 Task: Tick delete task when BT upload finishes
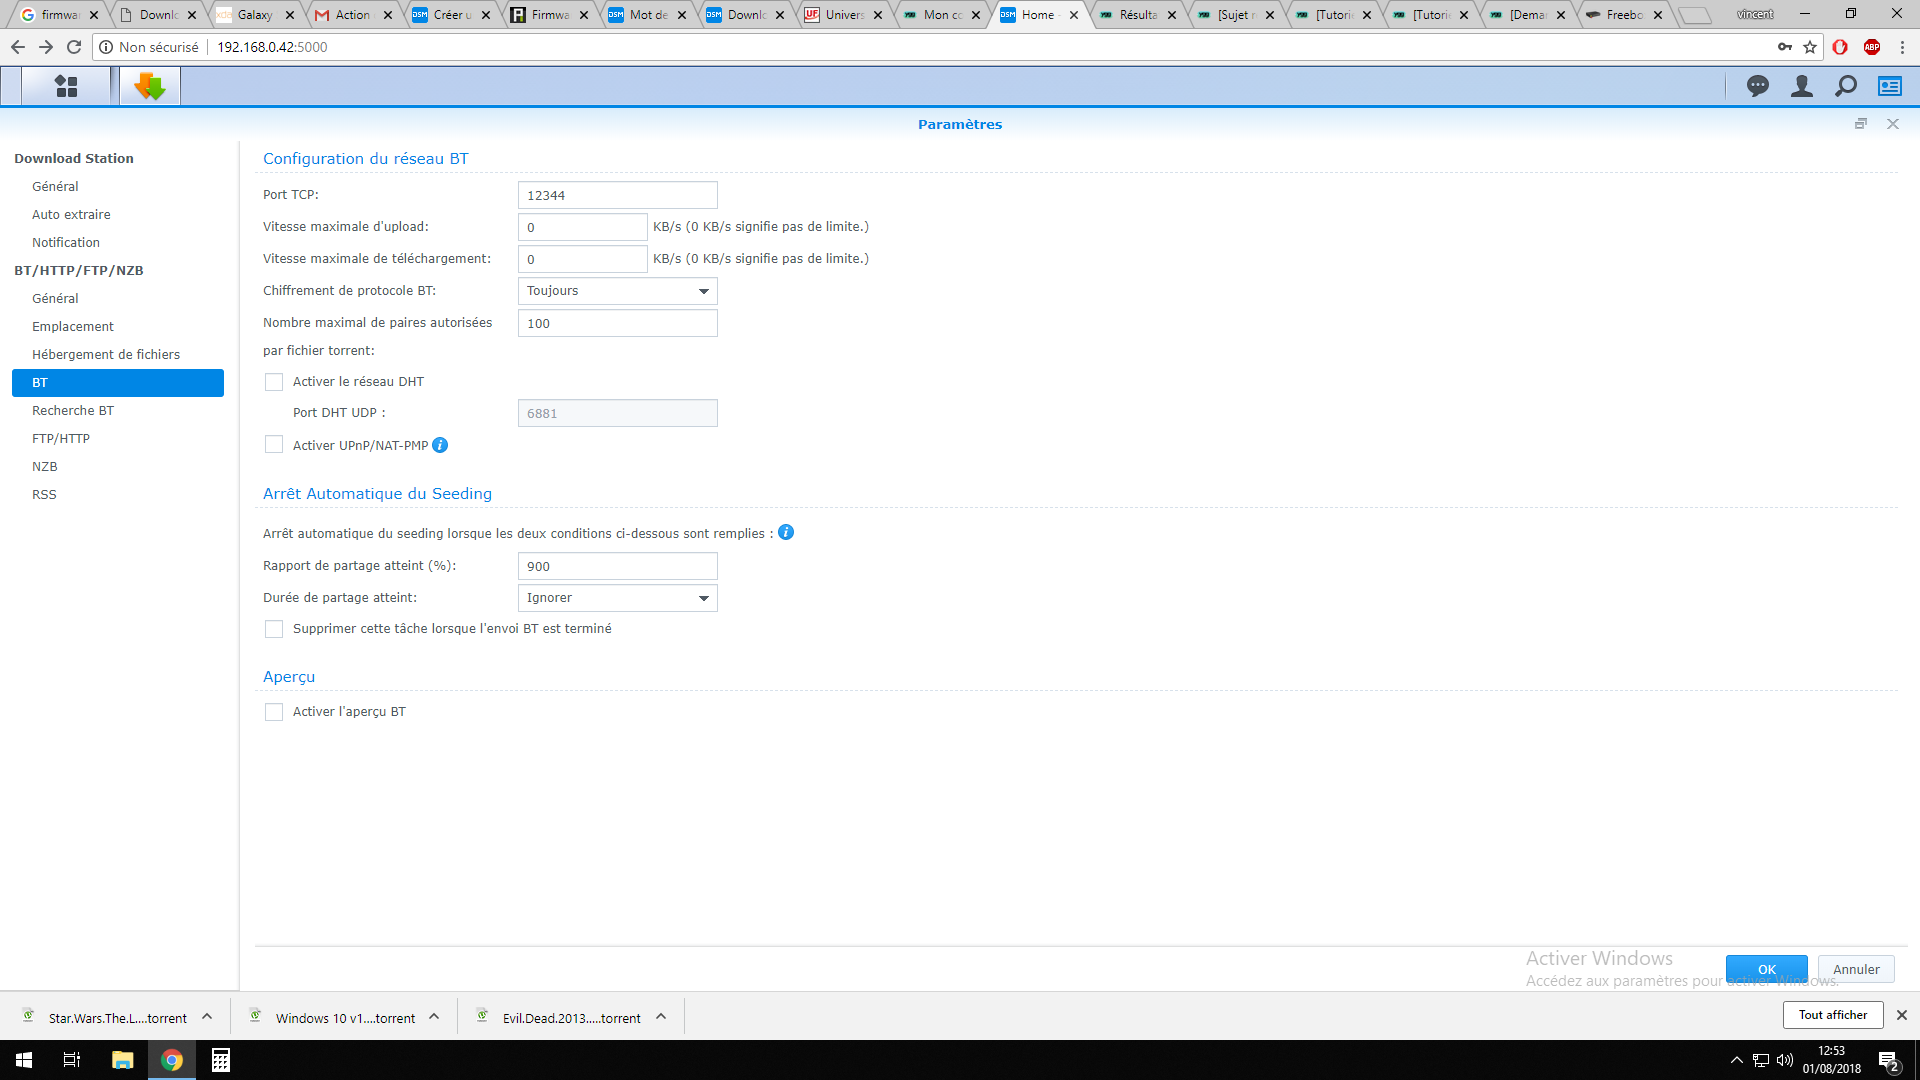[274, 629]
